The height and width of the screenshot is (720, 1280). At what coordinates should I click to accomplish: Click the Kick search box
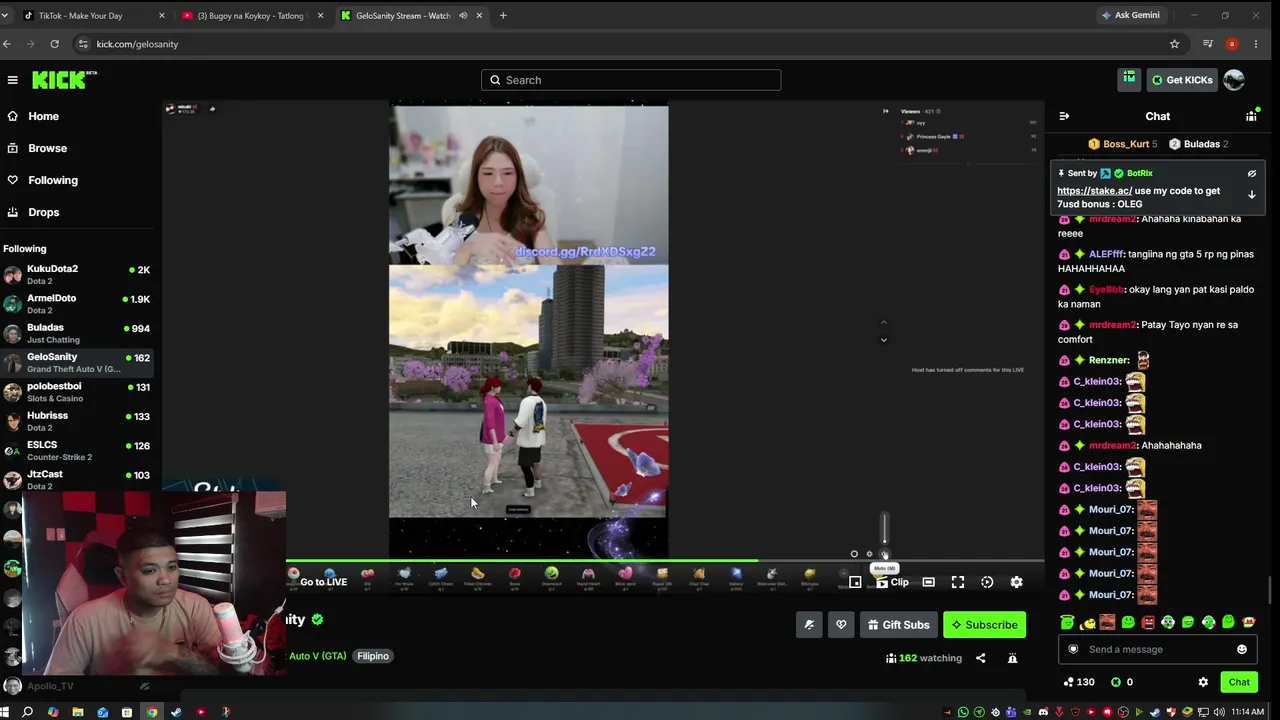[631, 80]
